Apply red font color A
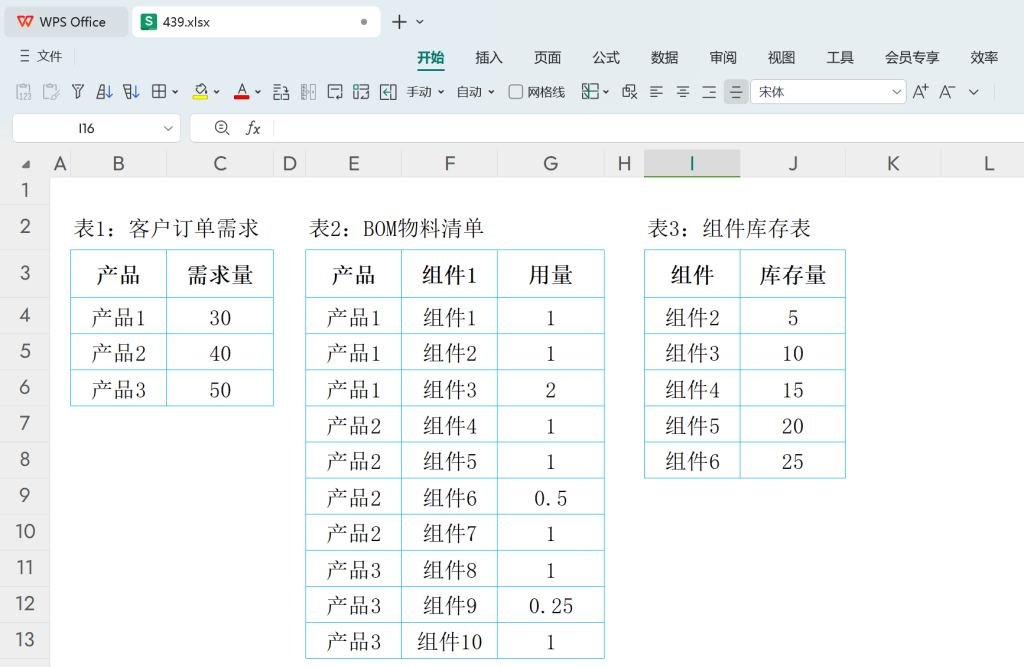The width and height of the screenshot is (1024, 667). coord(242,92)
